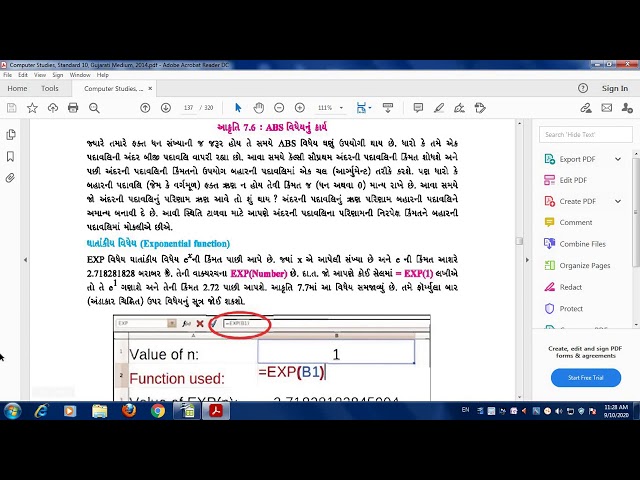Send file by email envelope icon

pos(607,108)
